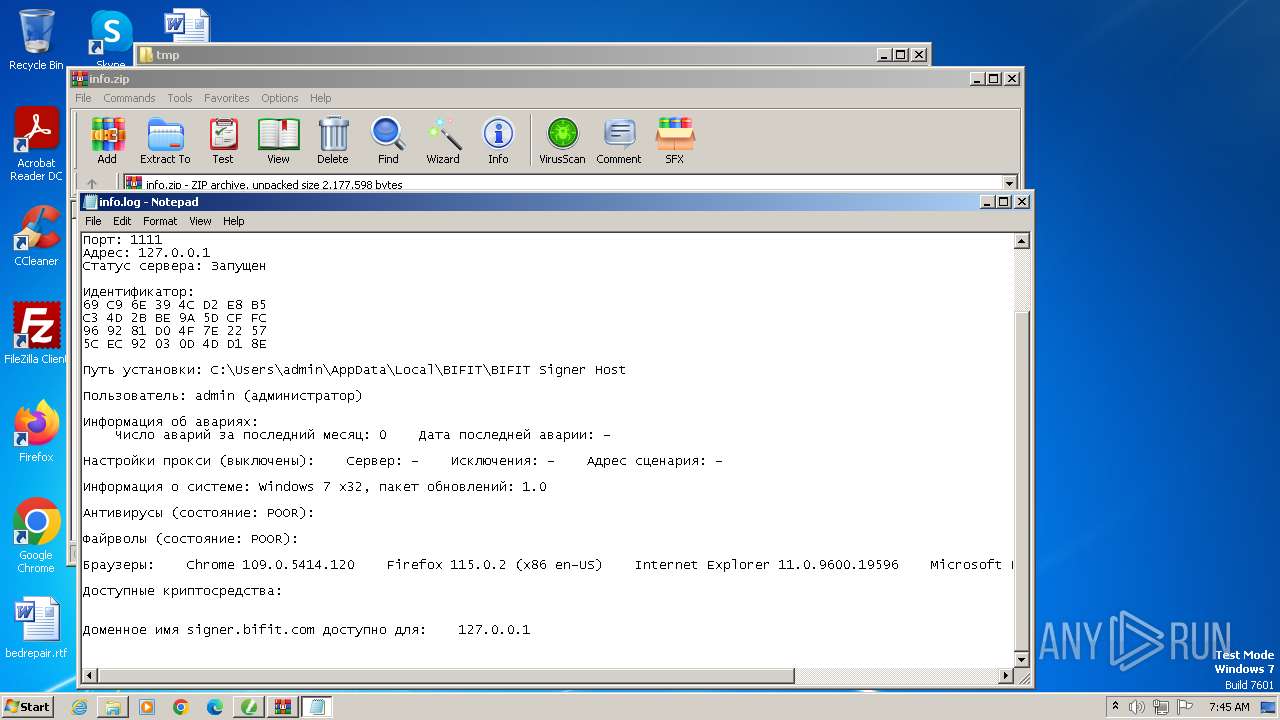Open Windows Media Player from taskbar

pos(147,707)
